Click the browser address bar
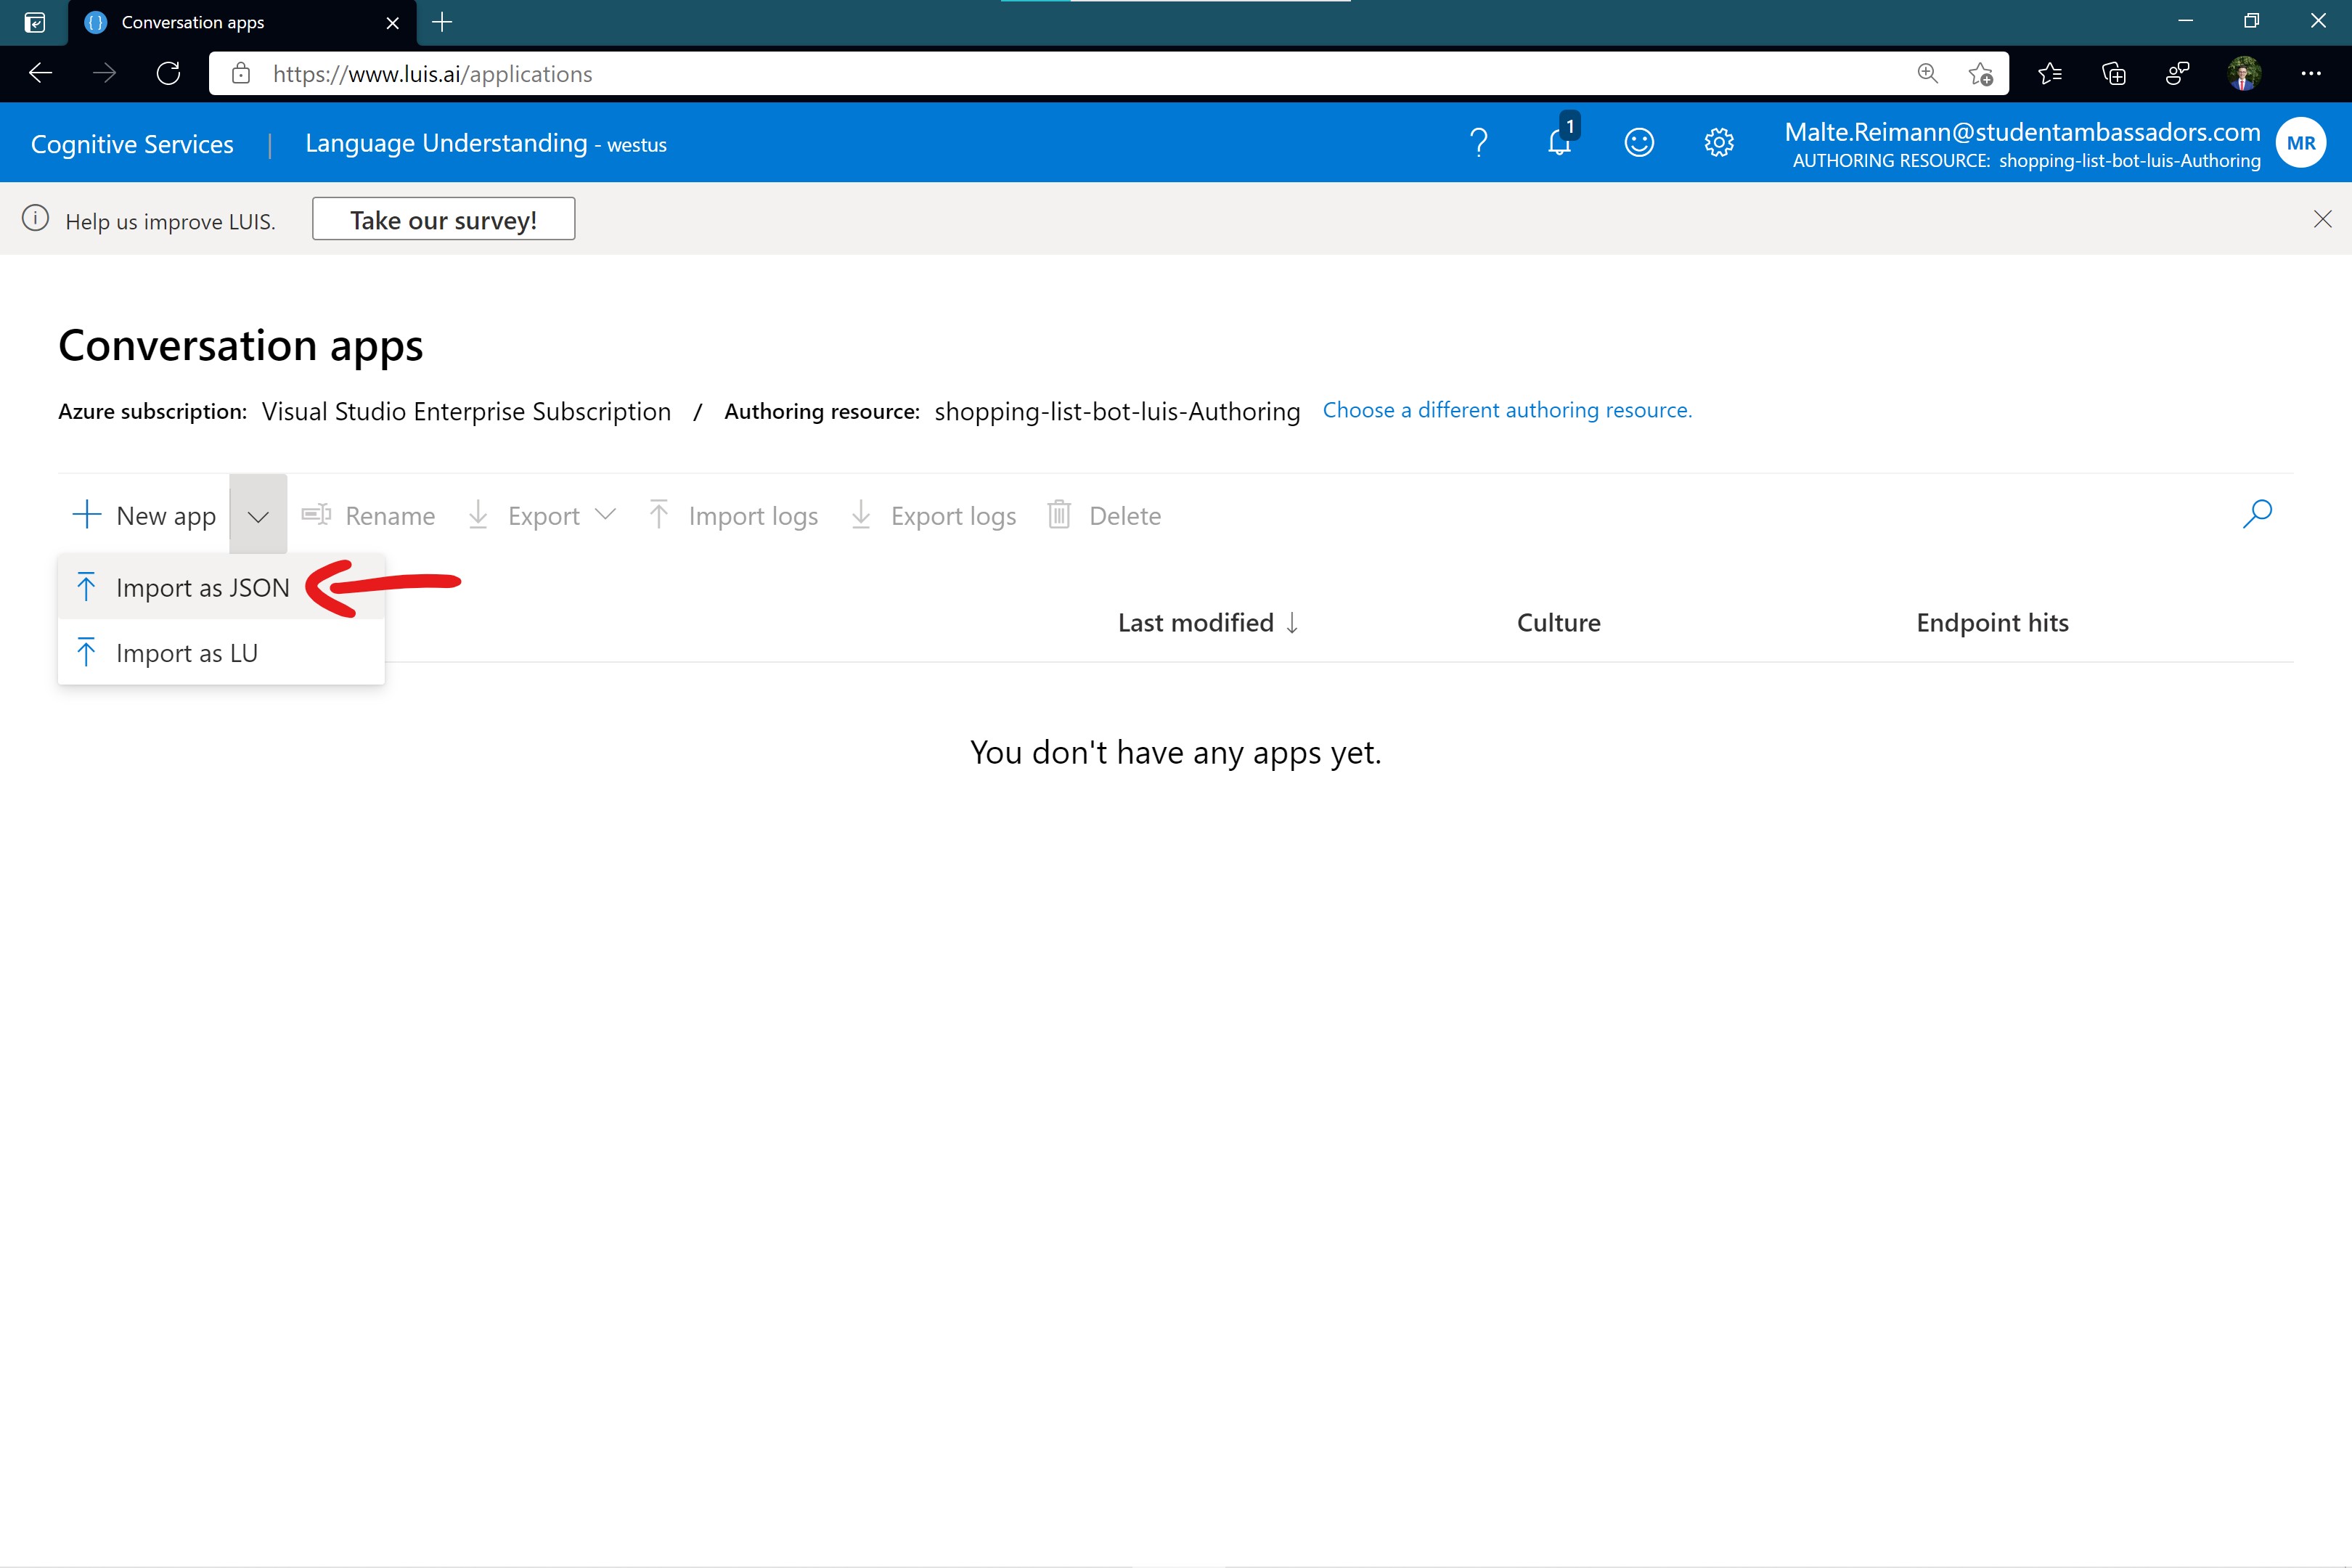This screenshot has height=1568, width=2352. [x=1000, y=74]
